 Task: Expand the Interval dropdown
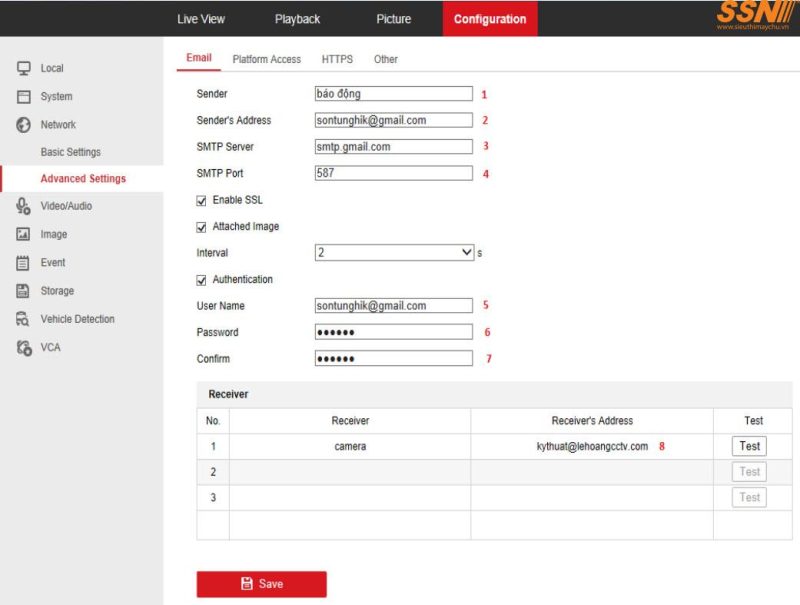[394, 253]
